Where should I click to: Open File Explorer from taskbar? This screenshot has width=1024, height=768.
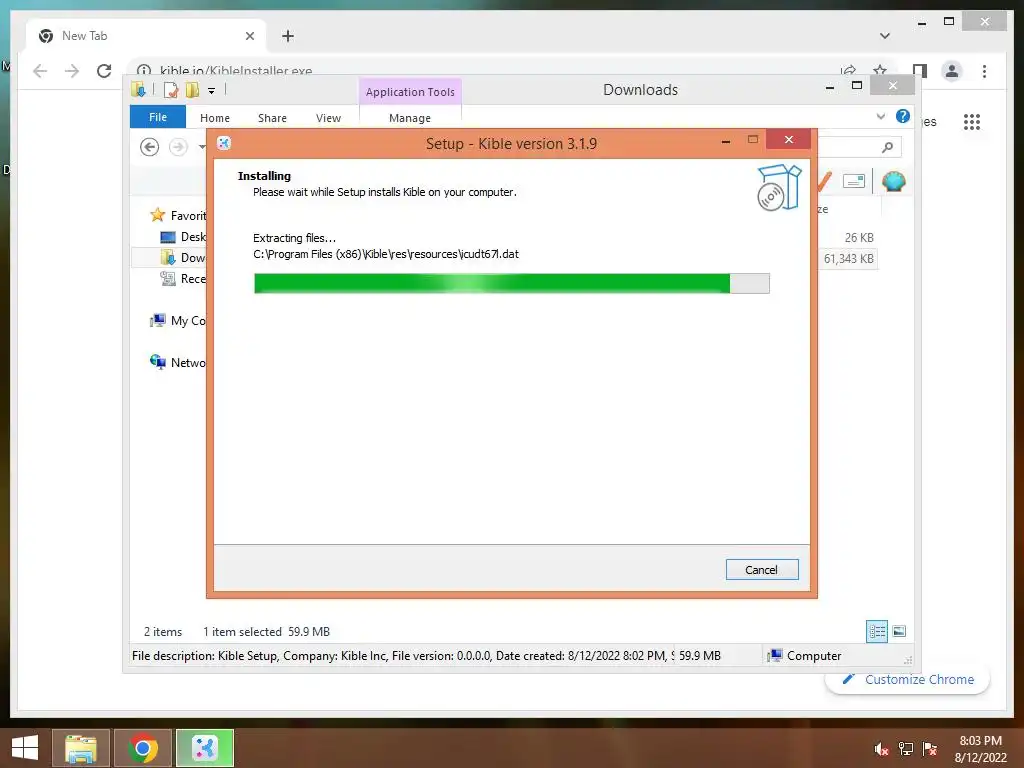[80, 748]
